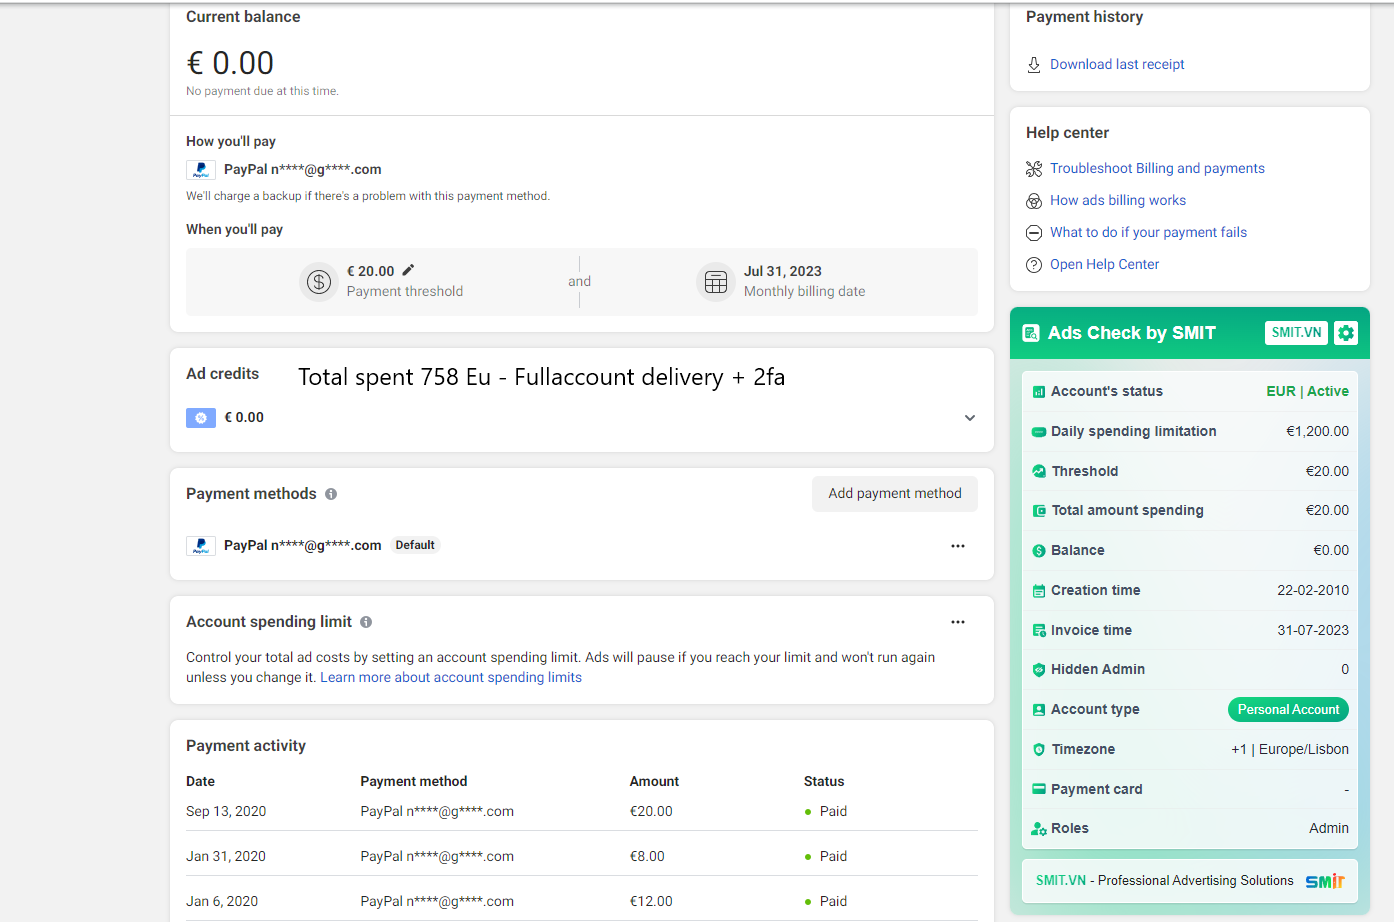Click the 22-02-2010 creation date value
Screen dimensions: 1394x922
pos(1313,590)
